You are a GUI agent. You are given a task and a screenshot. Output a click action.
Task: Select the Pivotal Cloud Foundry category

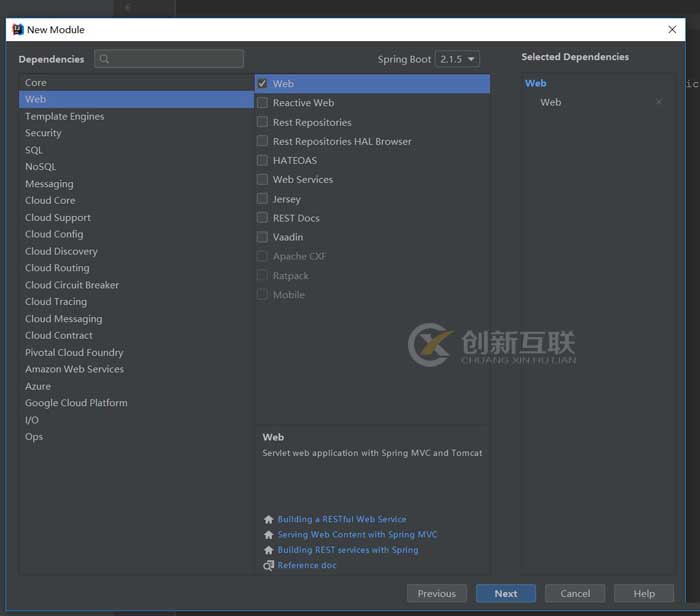[x=136, y=352]
